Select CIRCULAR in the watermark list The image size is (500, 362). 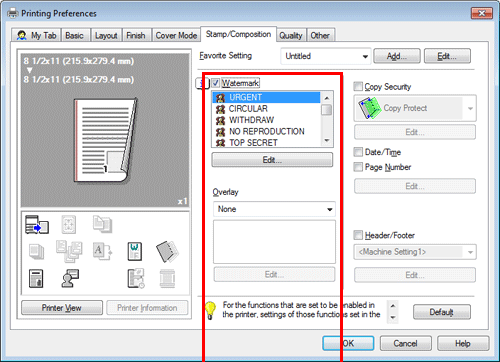267,109
